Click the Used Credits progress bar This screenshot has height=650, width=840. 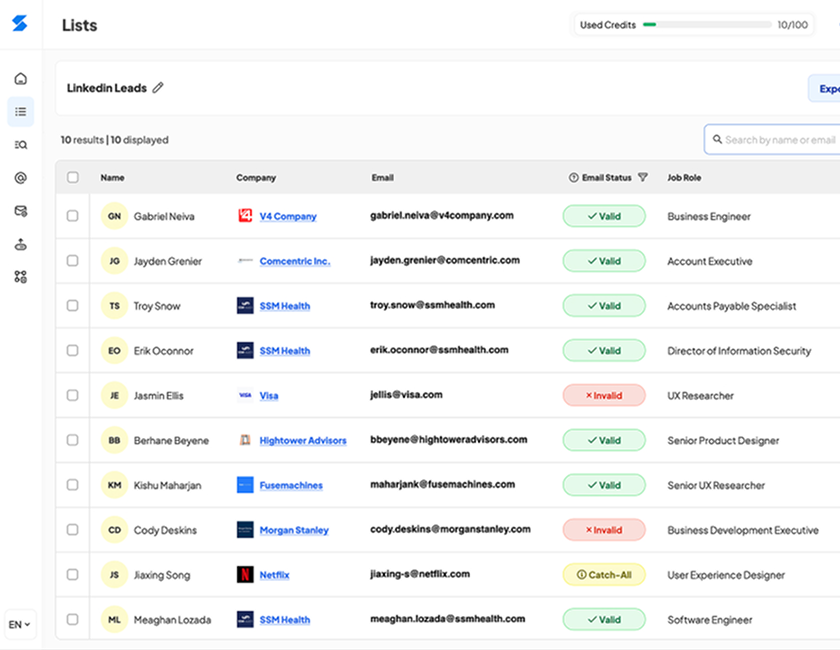706,25
